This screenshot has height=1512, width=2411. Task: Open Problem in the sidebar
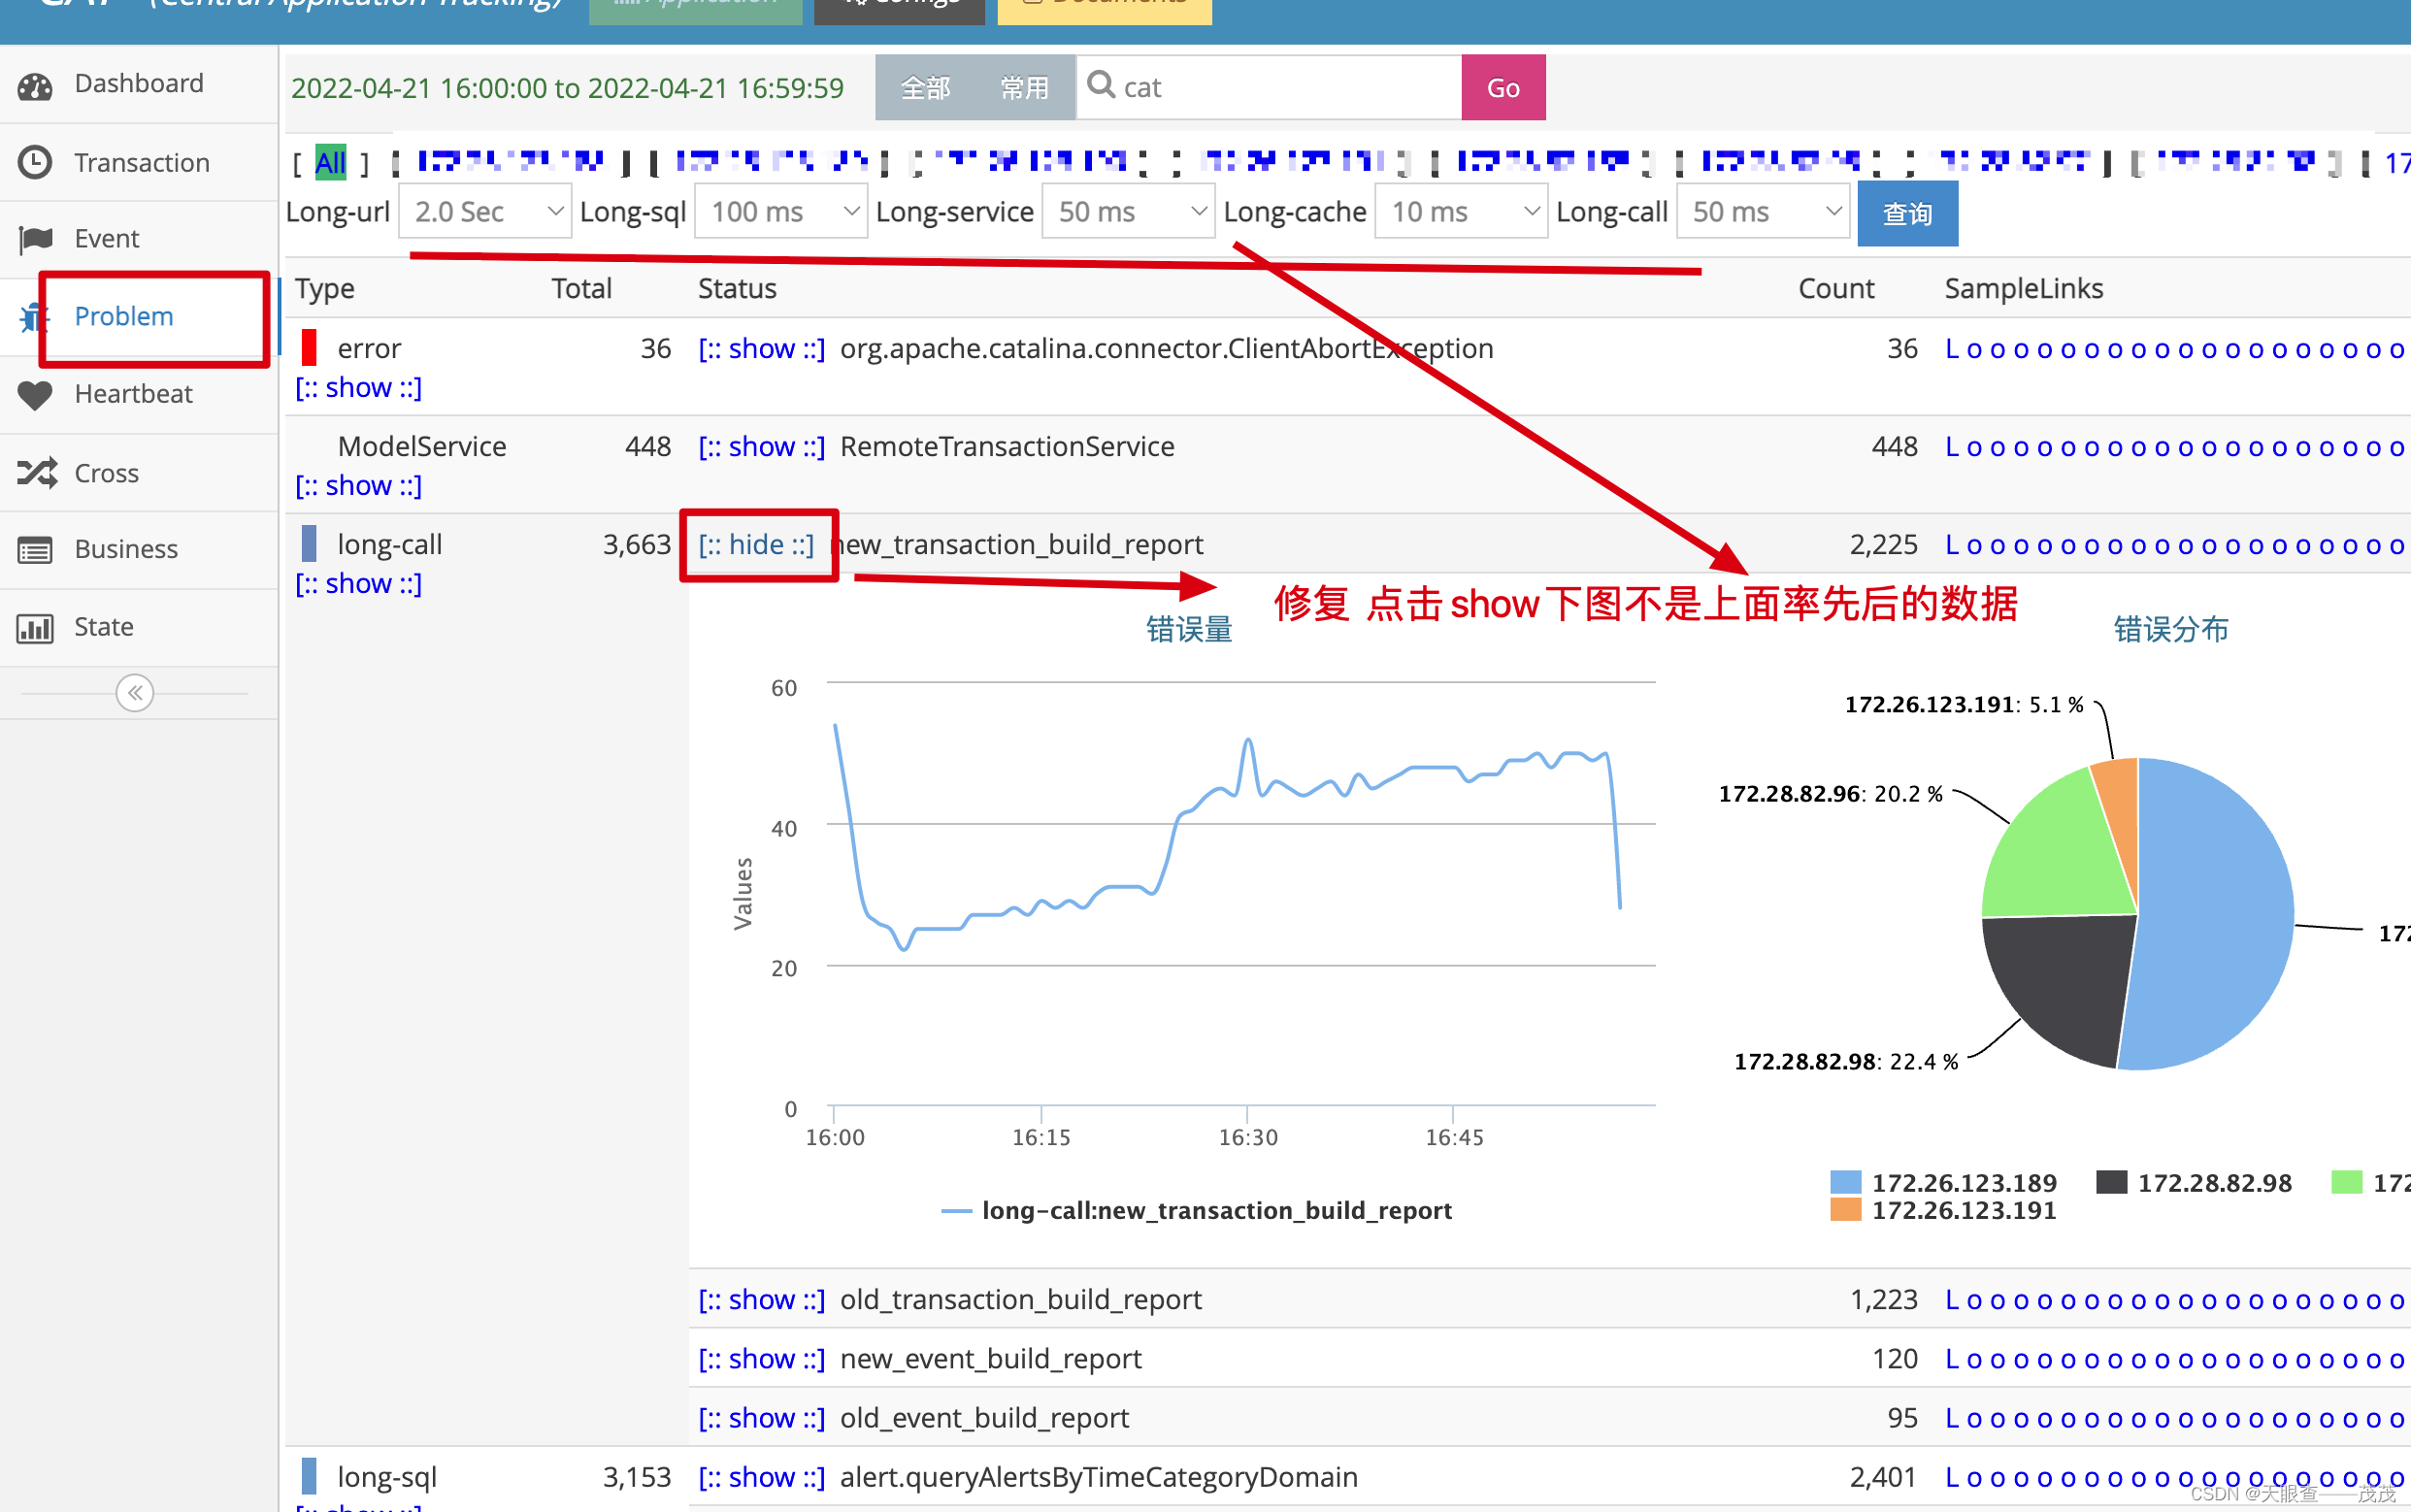124,316
